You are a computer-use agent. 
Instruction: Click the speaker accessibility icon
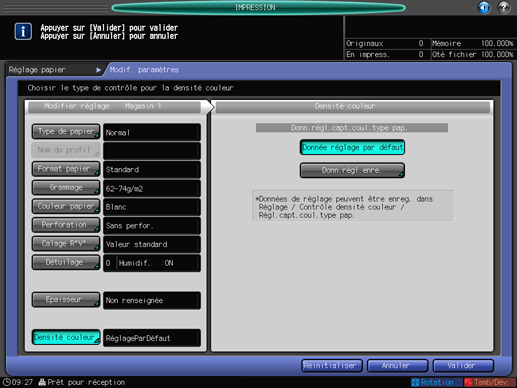coord(484,7)
